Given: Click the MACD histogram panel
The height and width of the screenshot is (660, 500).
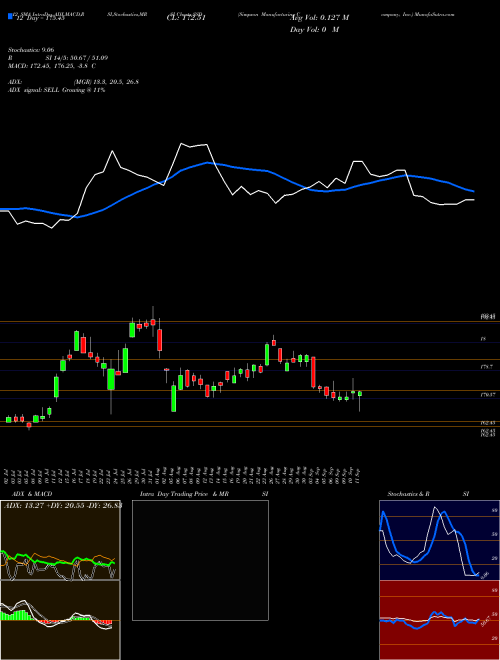Looking at the screenshot, I should coord(60,620).
